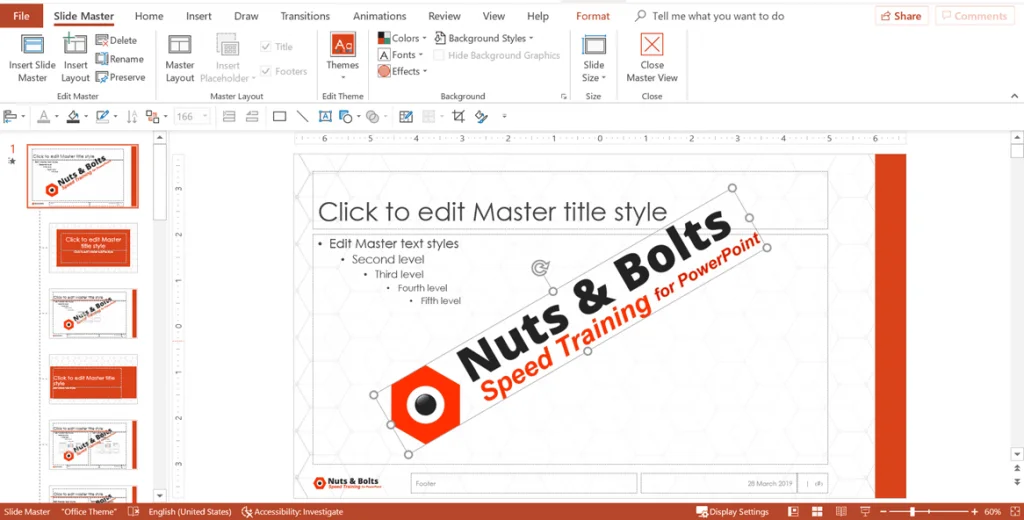Screen dimensions: 1024x520
Task: Click the Insert Layout icon
Action: 75,45
